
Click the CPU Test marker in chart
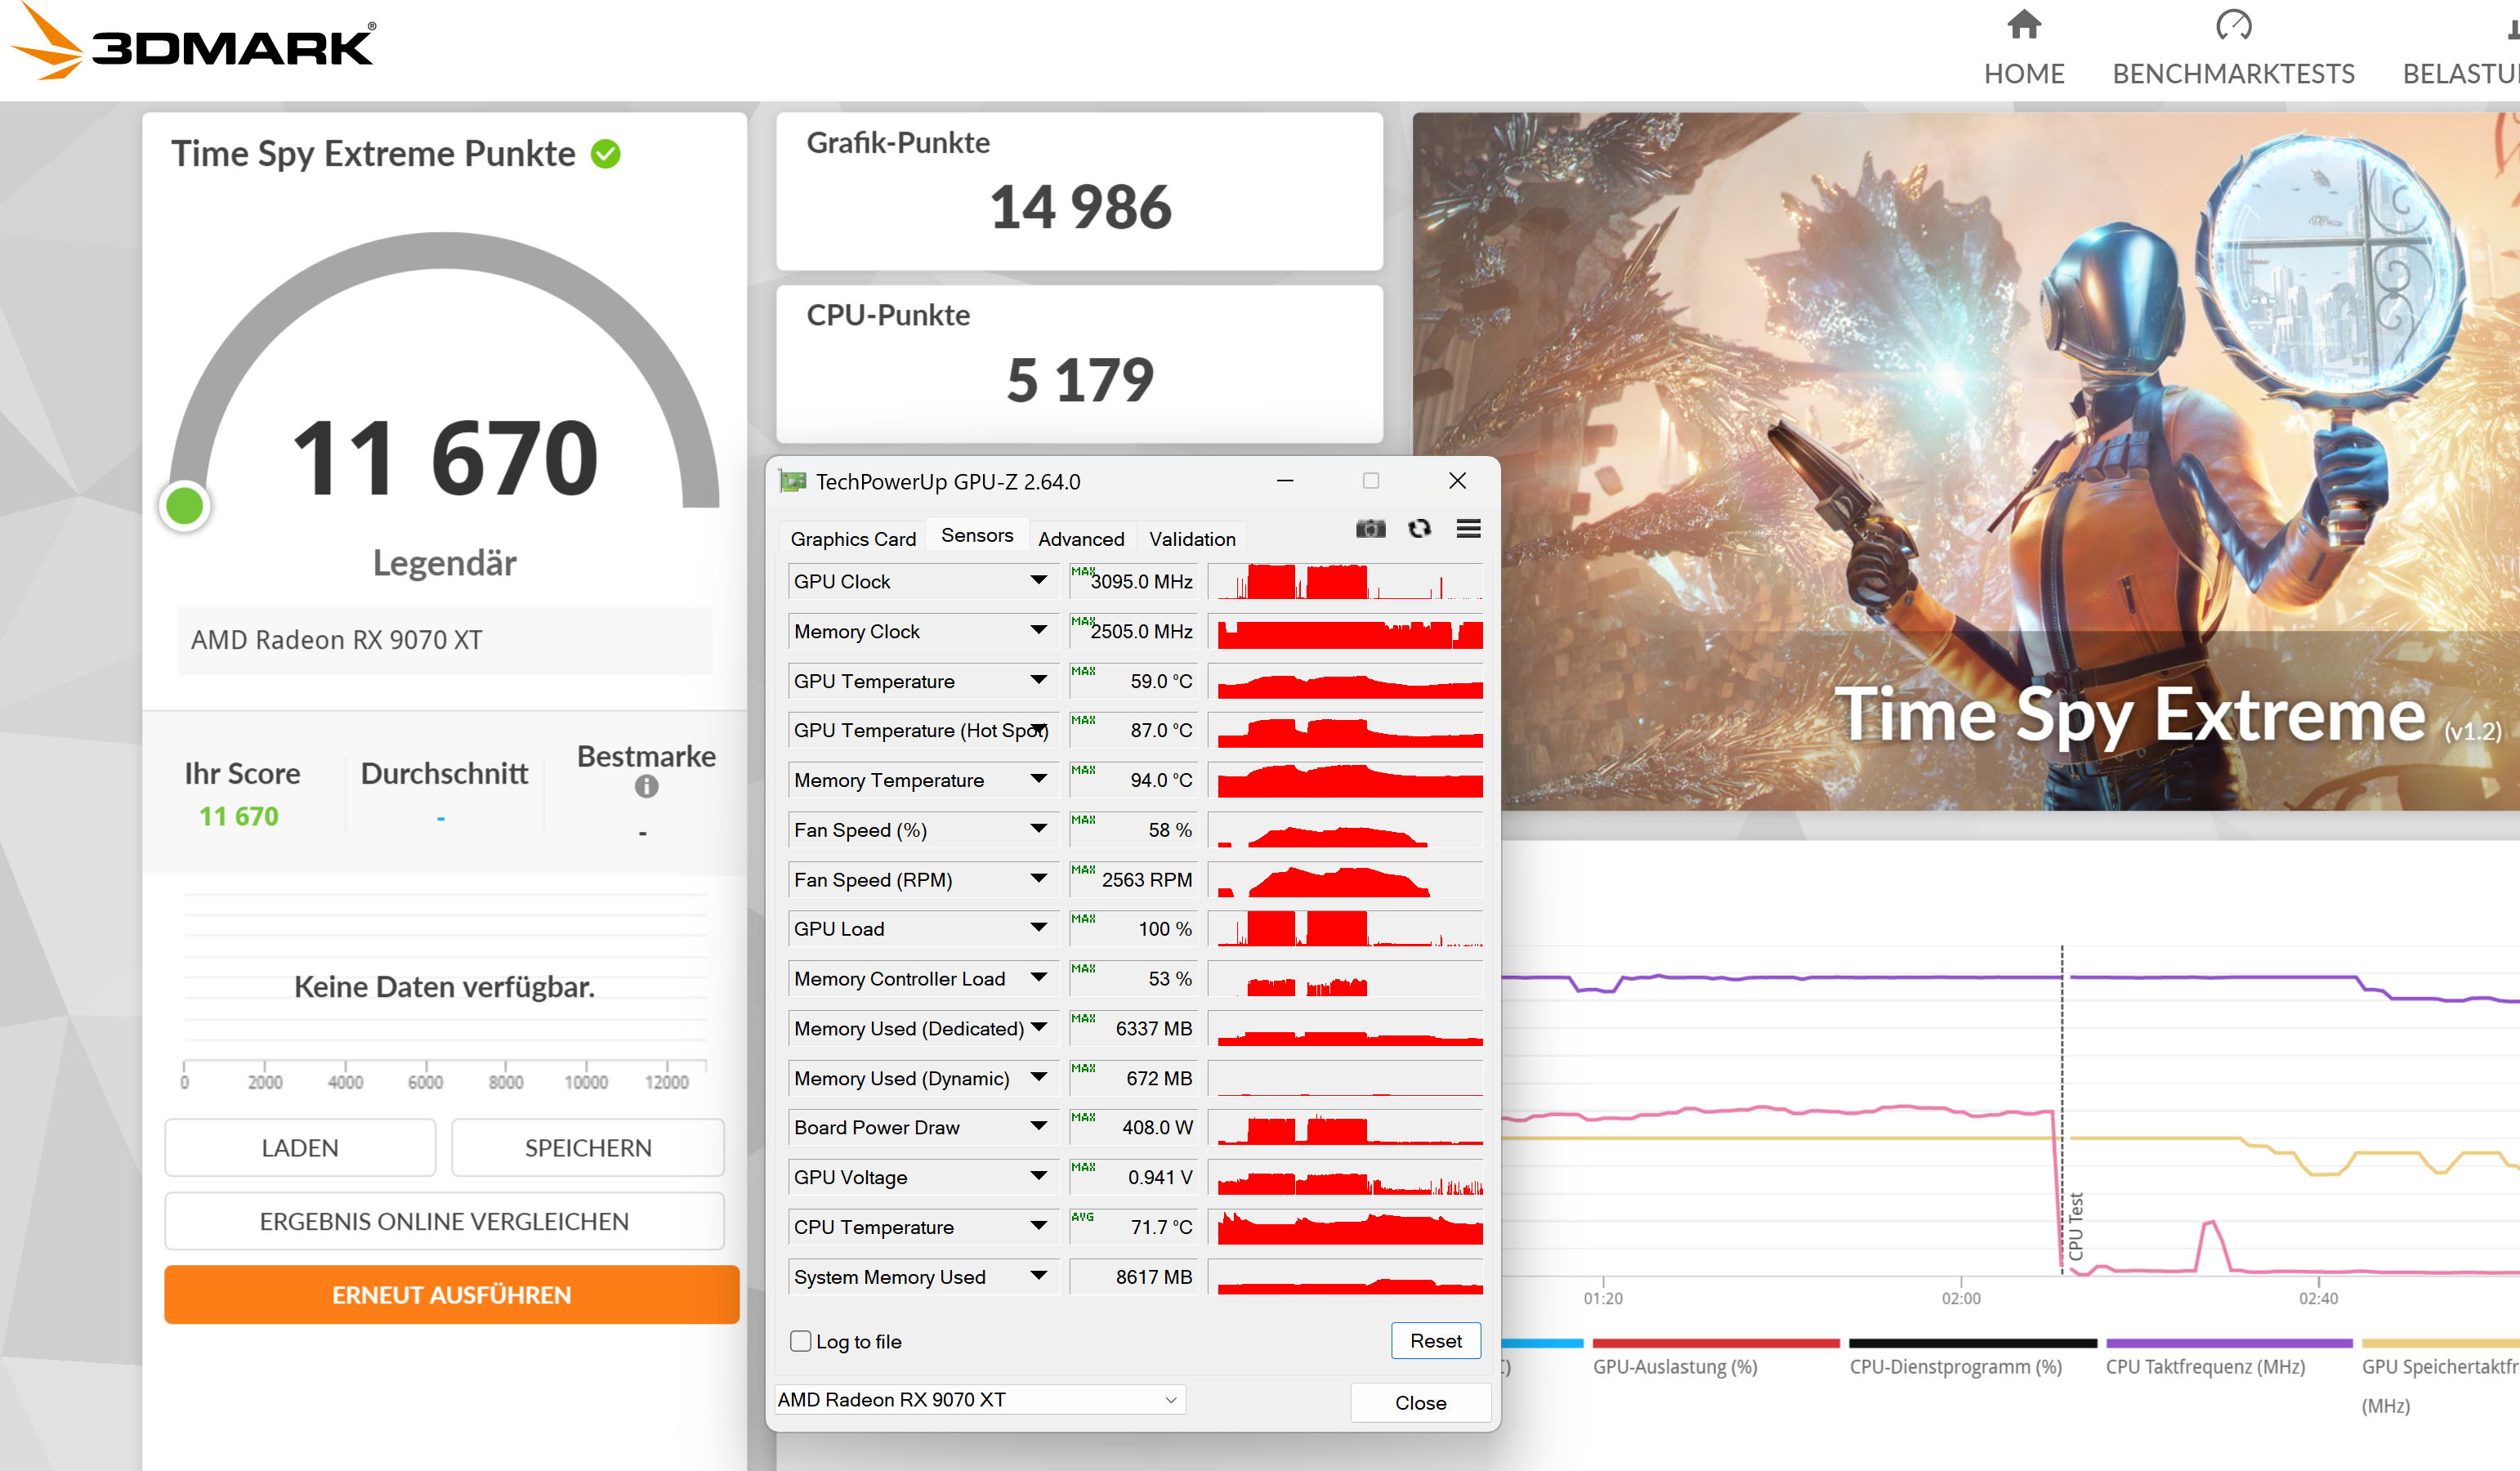tap(2075, 1225)
